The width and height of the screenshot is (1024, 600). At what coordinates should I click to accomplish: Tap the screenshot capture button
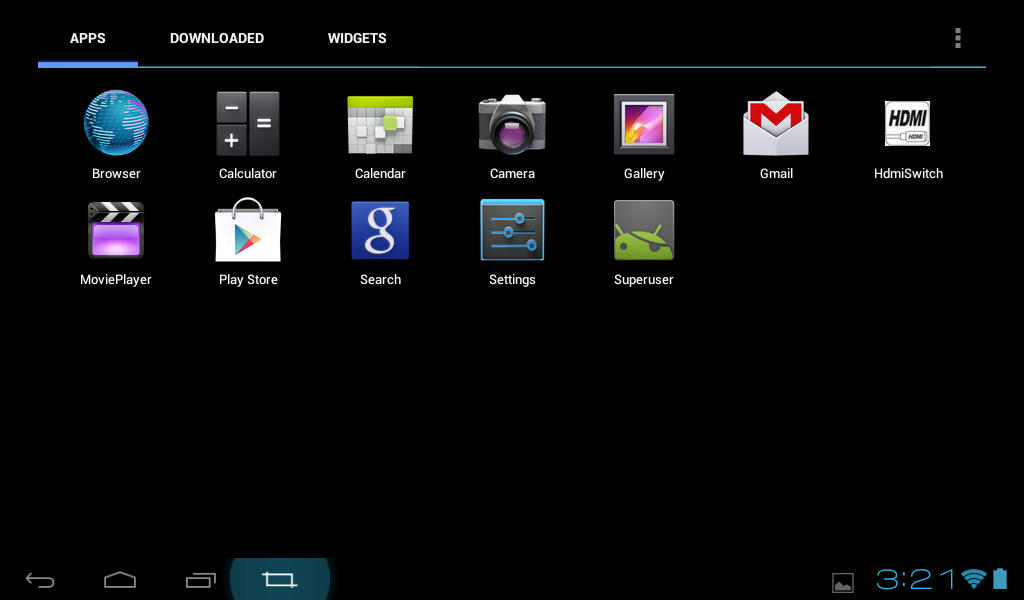(280, 579)
